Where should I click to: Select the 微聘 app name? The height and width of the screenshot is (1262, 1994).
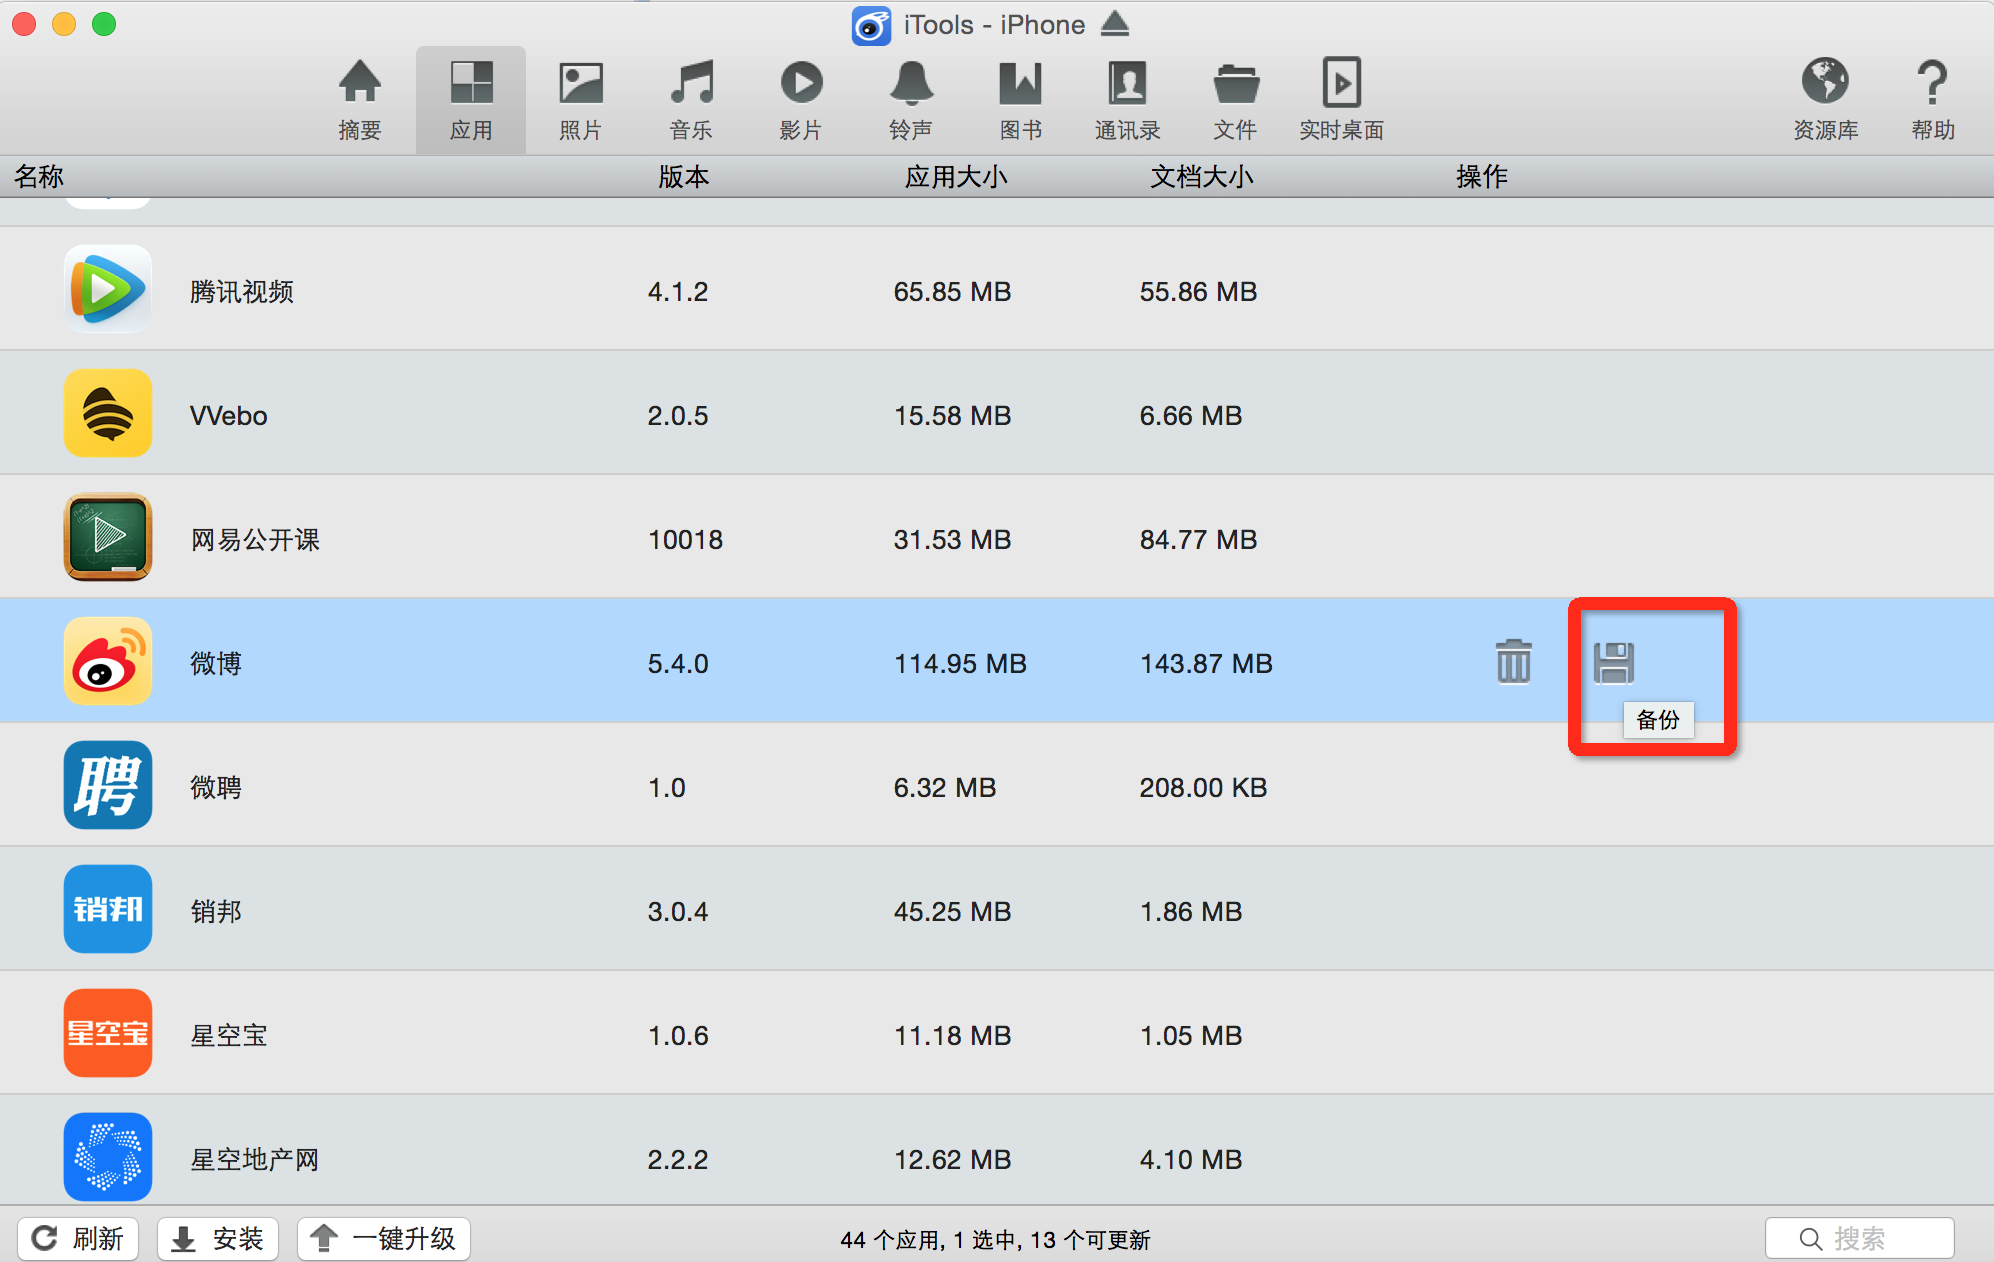tap(216, 788)
